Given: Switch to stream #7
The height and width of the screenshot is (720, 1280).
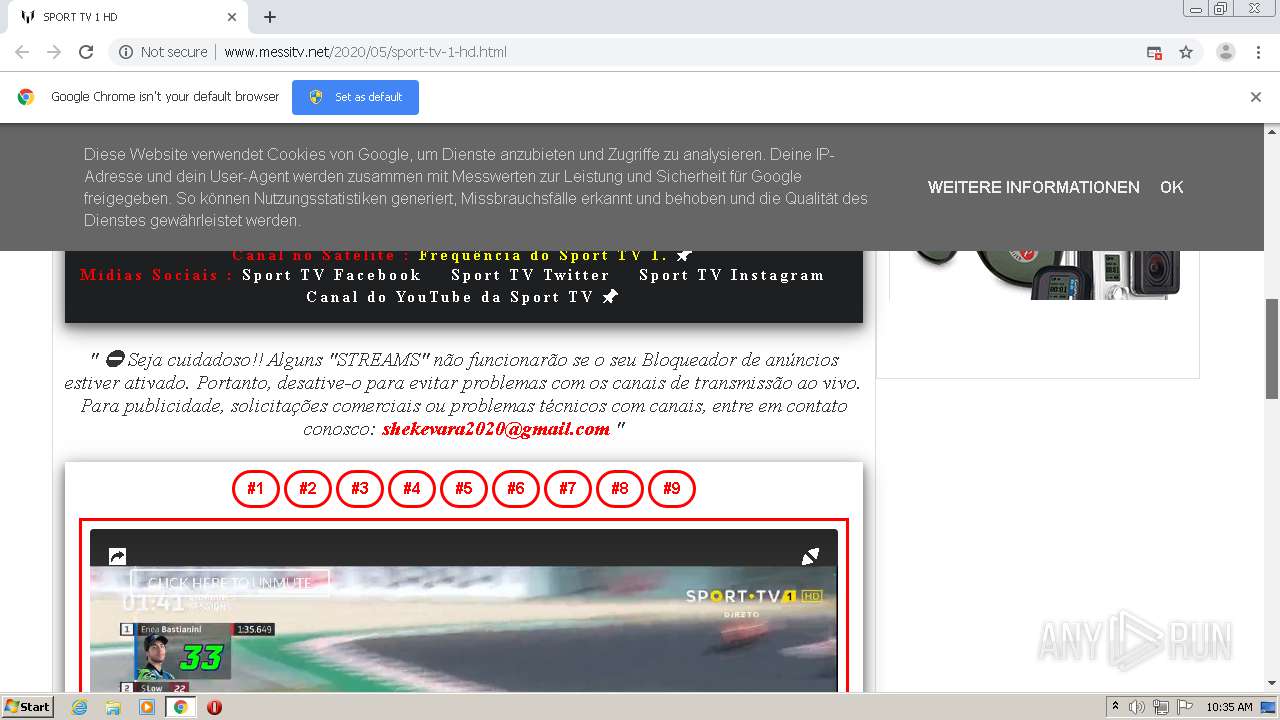Looking at the screenshot, I should point(568,489).
